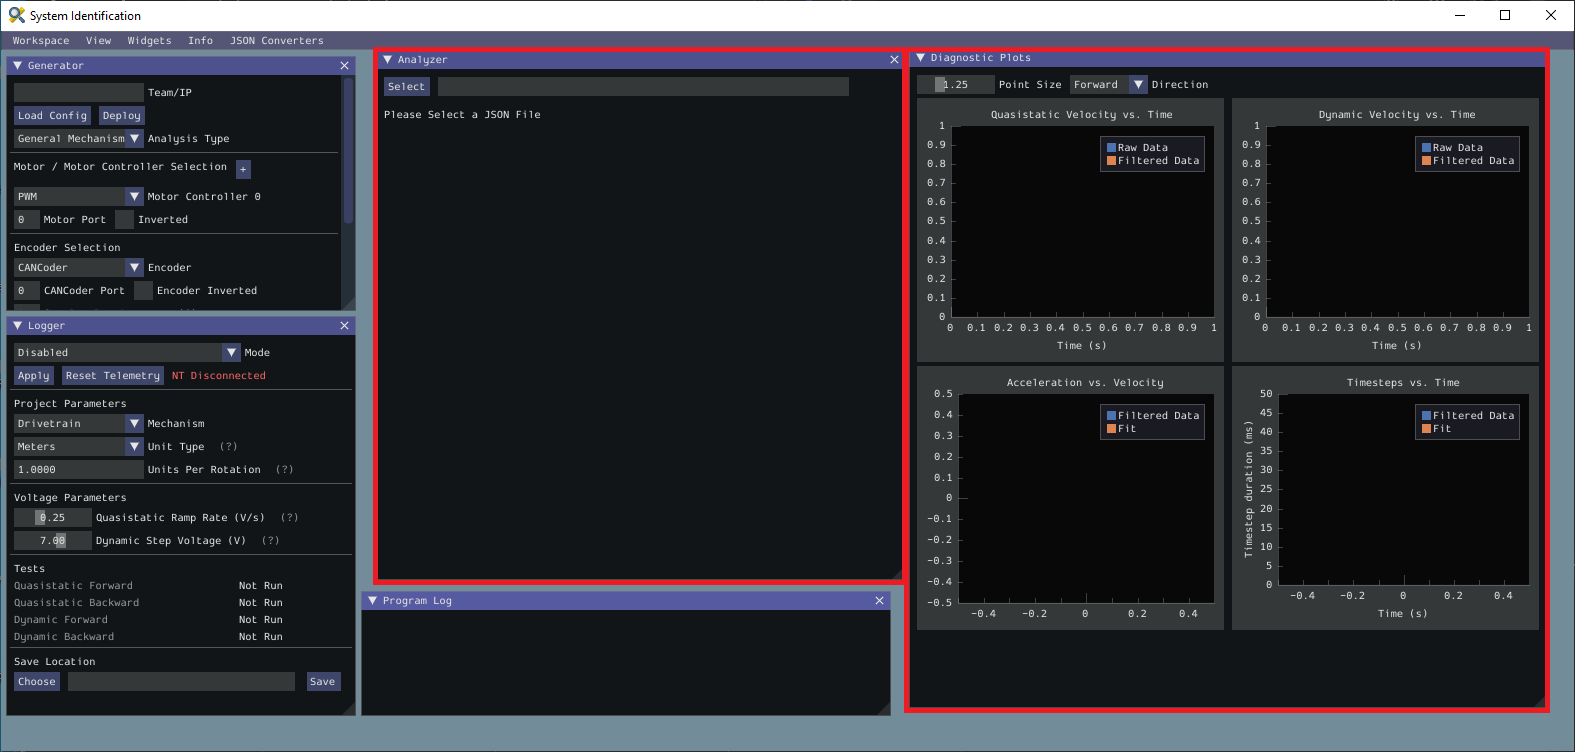The width and height of the screenshot is (1575, 752).
Task: Toggle the motor Inverted checkbox
Action: (124, 220)
